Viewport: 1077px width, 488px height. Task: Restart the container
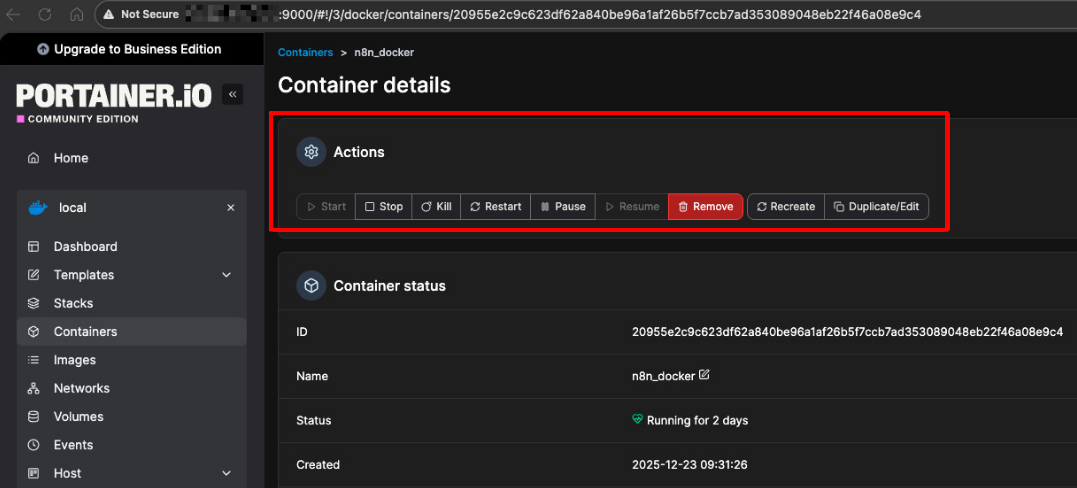[x=496, y=206]
